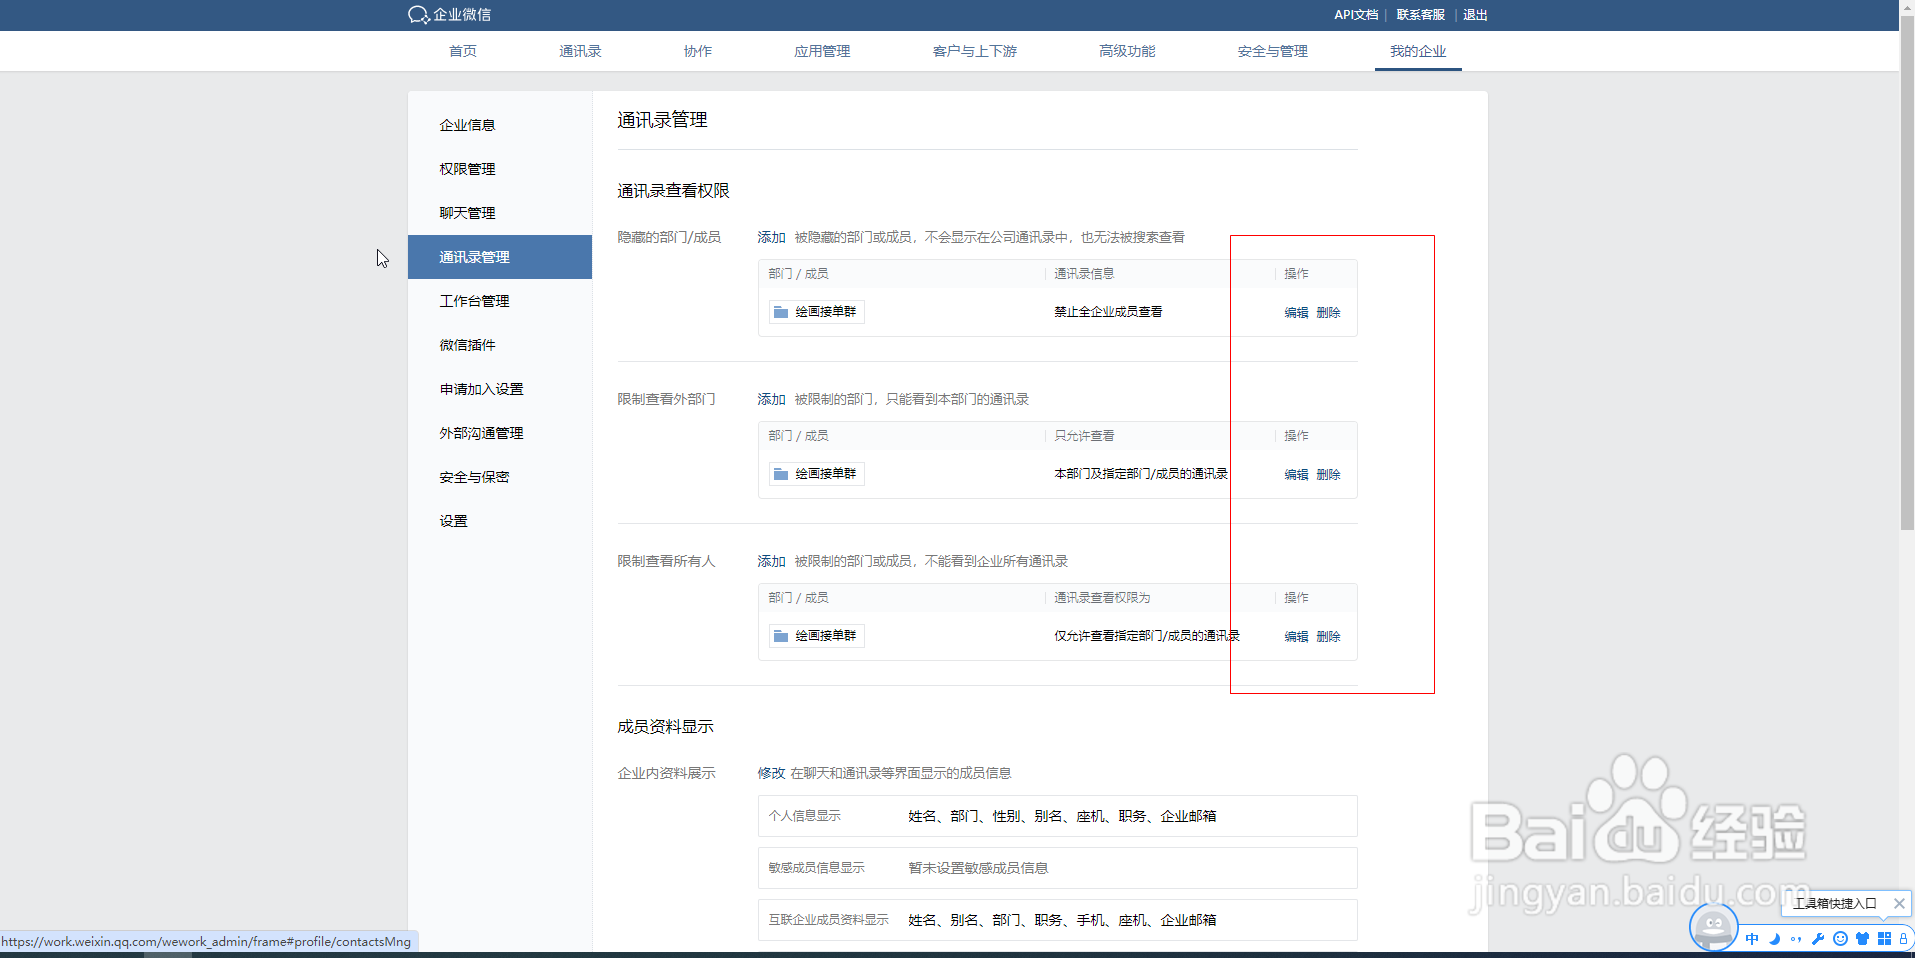
Task: Close the 工具箱快捷入口 popup
Action: (x=1899, y=904)
